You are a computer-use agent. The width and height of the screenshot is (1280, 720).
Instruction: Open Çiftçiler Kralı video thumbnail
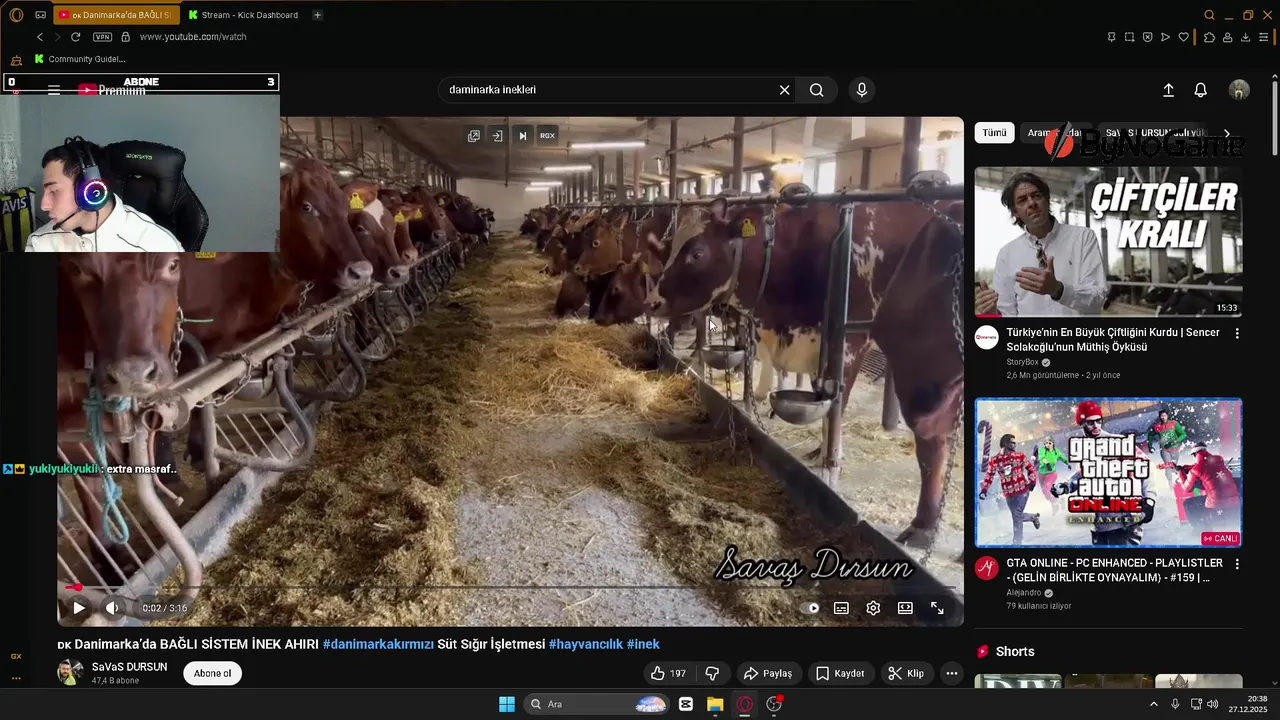(1108, 242)
